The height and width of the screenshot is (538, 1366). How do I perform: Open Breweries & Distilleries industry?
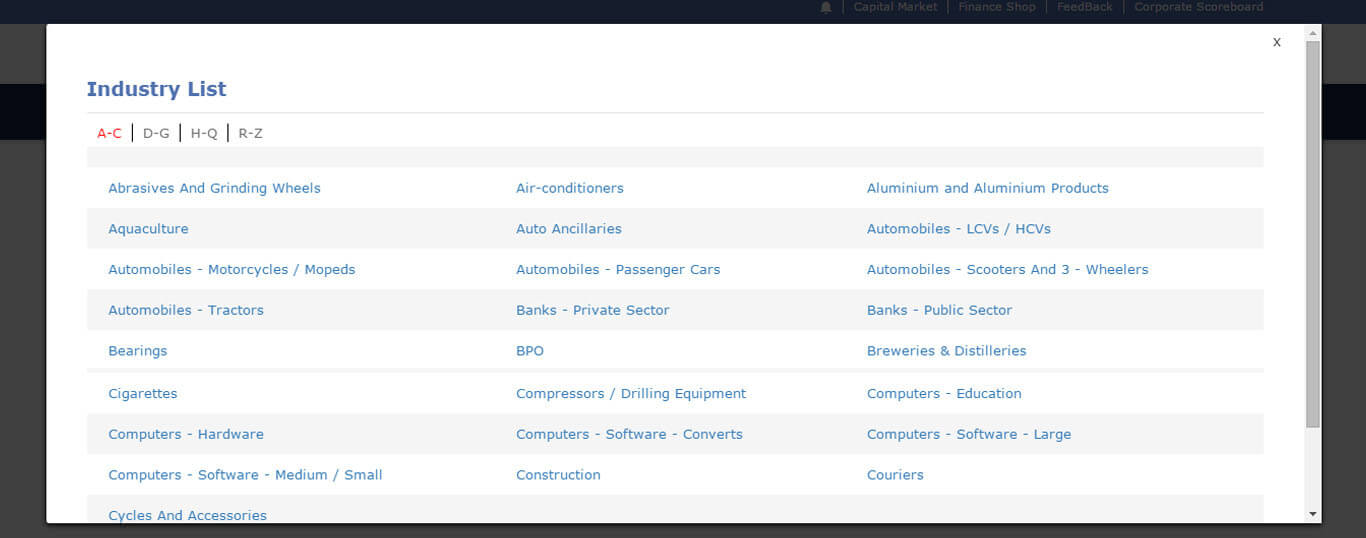(946, 351)
